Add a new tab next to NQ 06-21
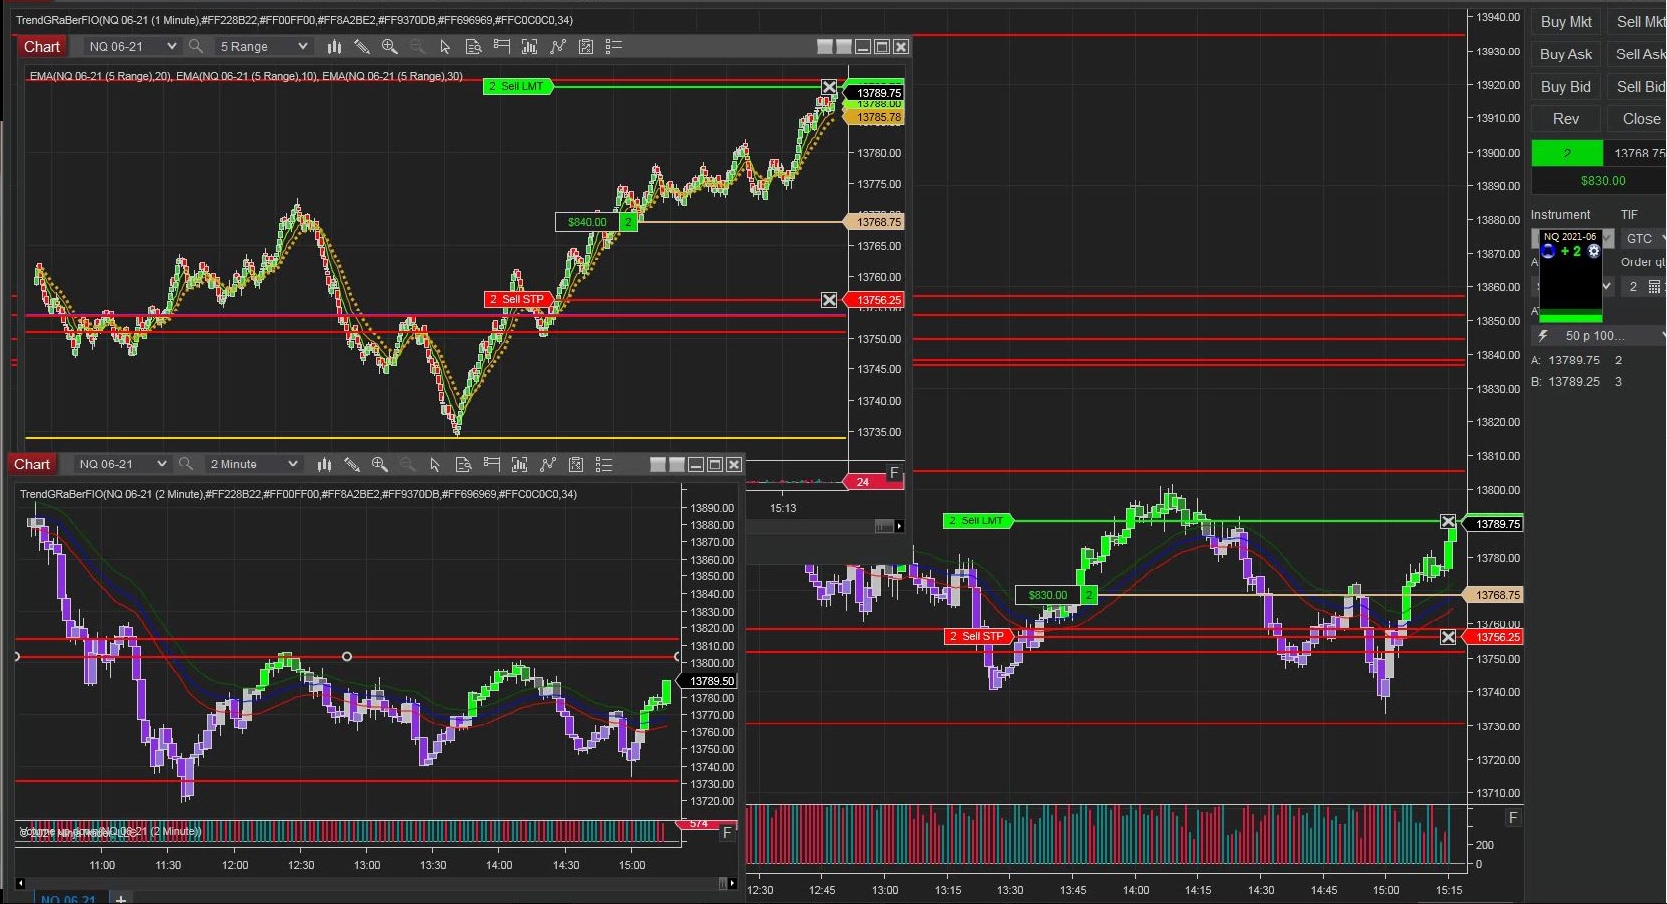 pyautogui.click(x=121, y=898)
